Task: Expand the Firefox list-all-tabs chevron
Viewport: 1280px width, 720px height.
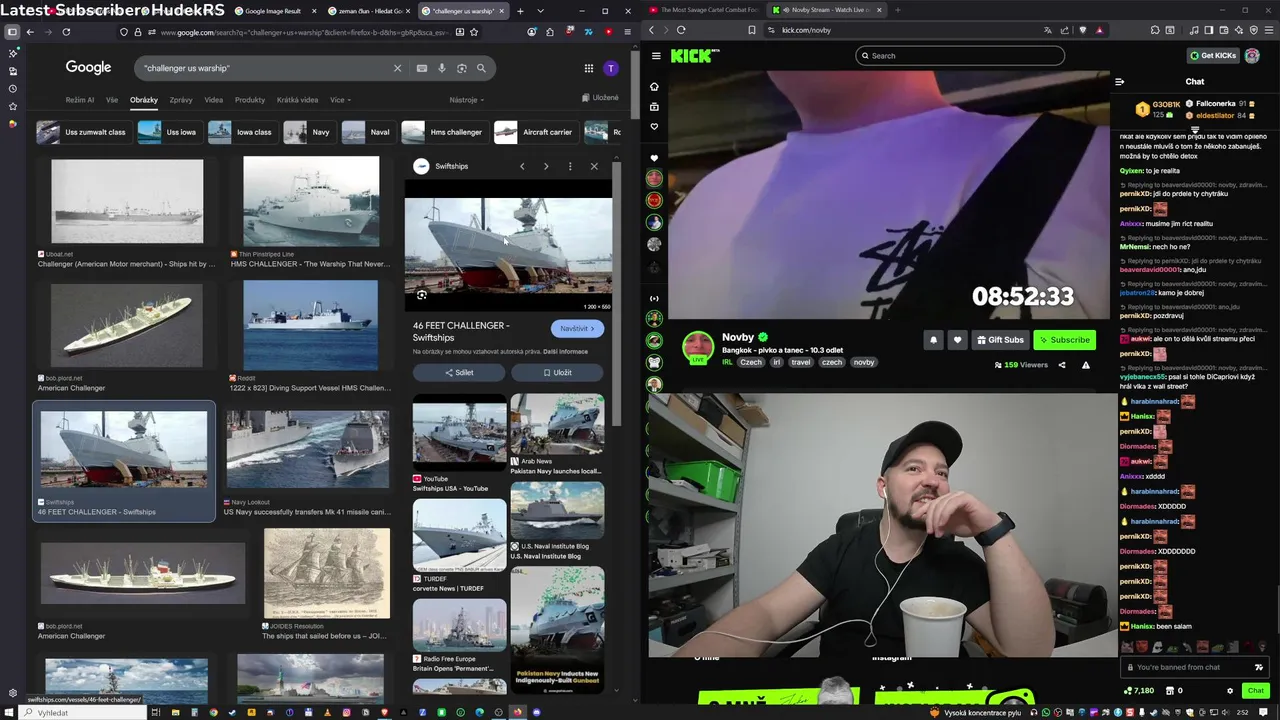Action: click(x=541, y=11)
